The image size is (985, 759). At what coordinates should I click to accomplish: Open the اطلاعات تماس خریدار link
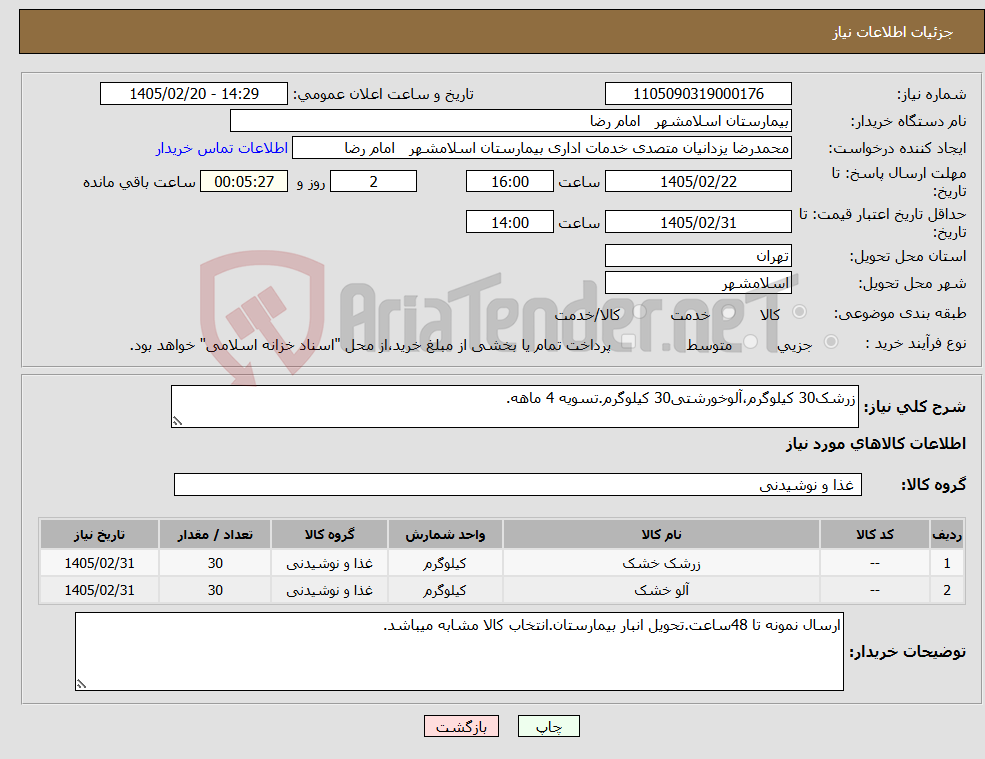pyautogui.click(x=222, y=148)
